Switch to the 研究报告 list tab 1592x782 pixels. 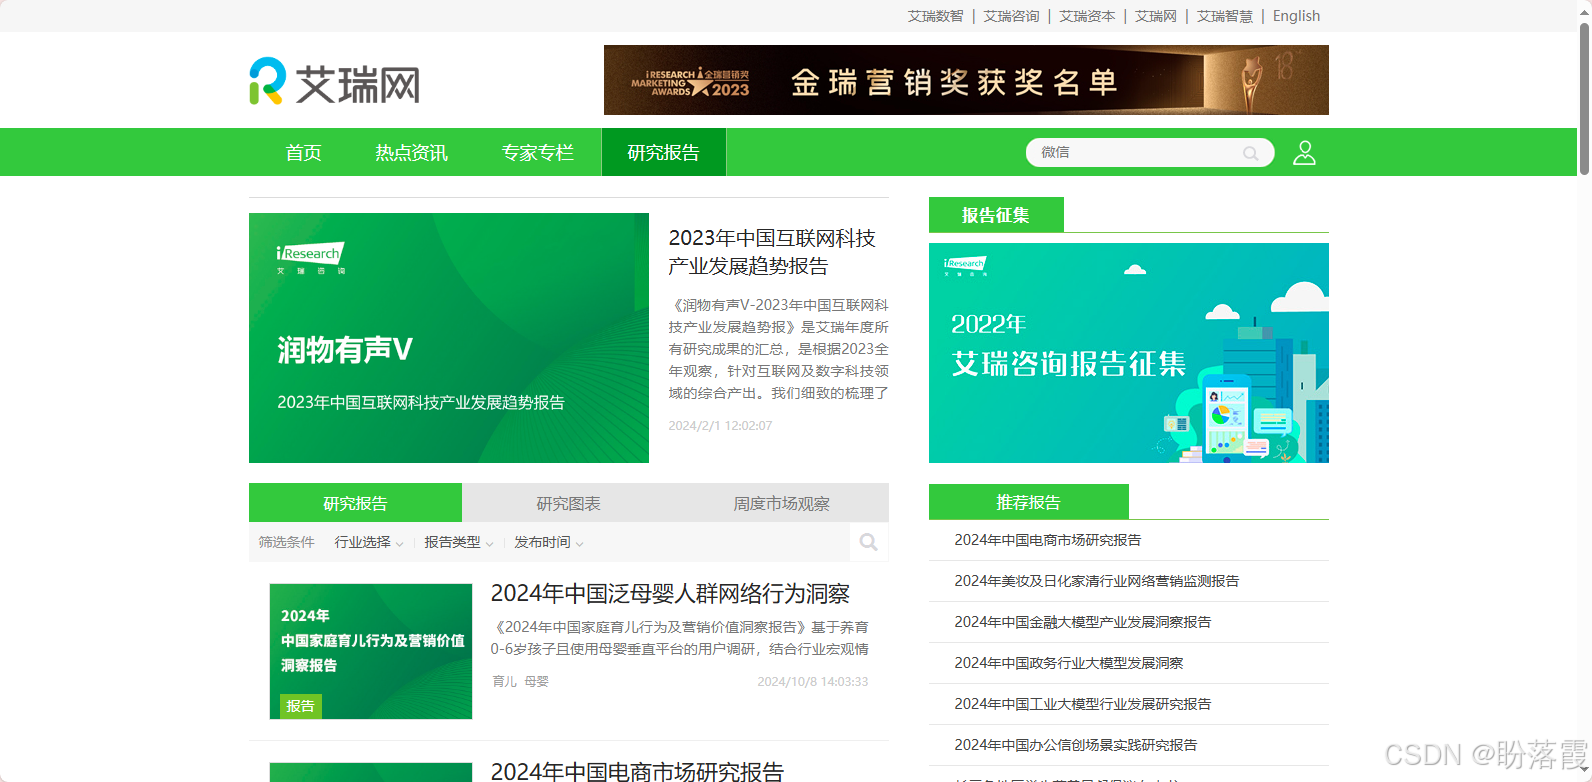pos(355,503)
